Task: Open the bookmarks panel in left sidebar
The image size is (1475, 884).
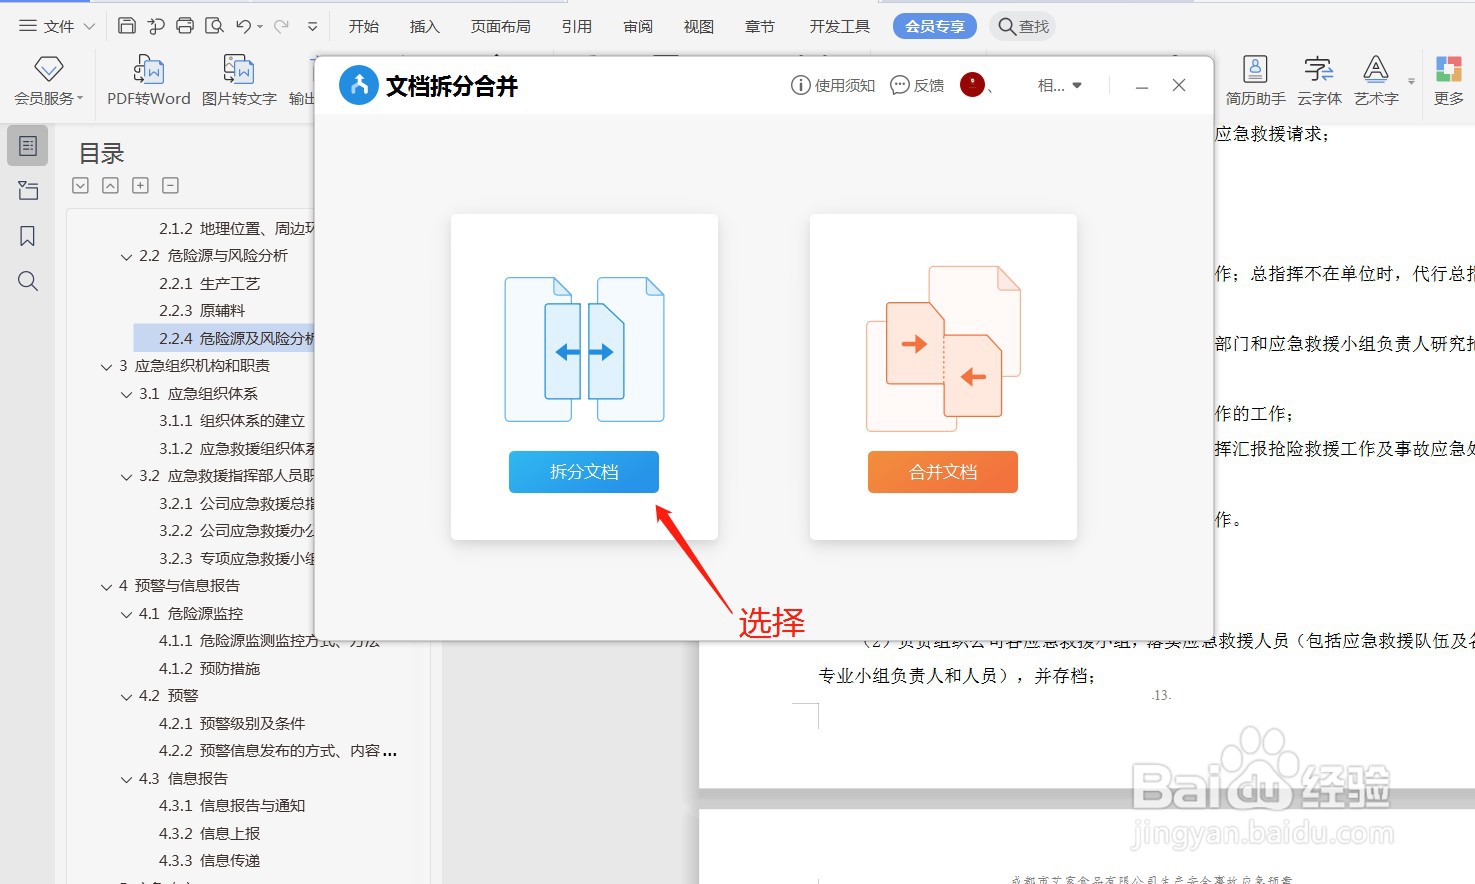Action: (x=27, y=235)
